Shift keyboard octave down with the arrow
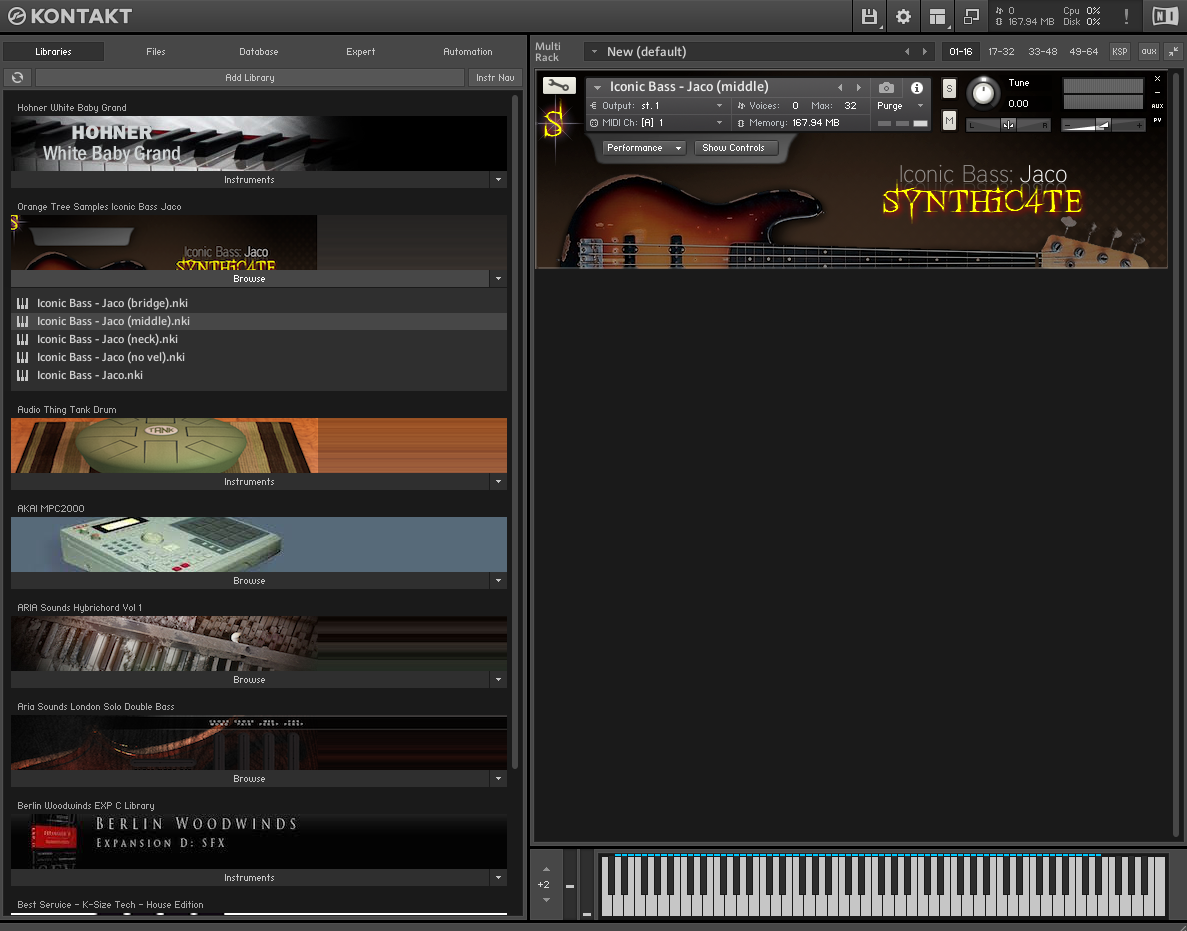The height and width of the screenshot is (931, 1187). coord(547,900)
